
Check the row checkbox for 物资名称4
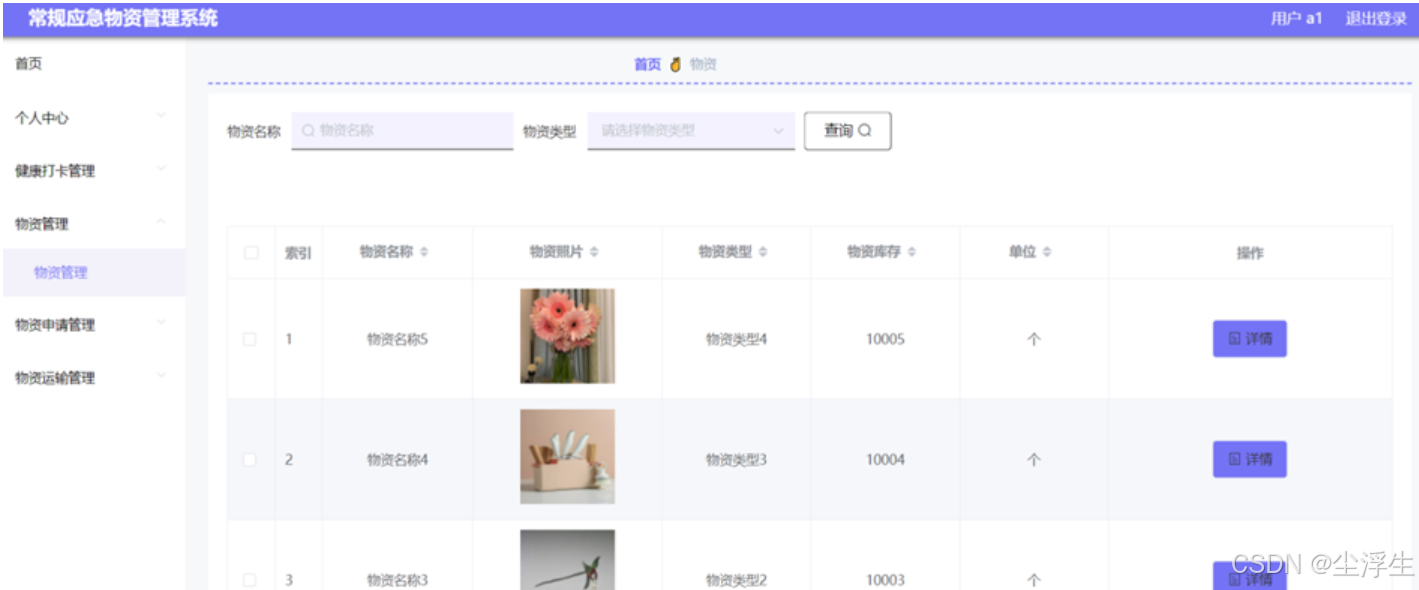(x=250, y=460)
